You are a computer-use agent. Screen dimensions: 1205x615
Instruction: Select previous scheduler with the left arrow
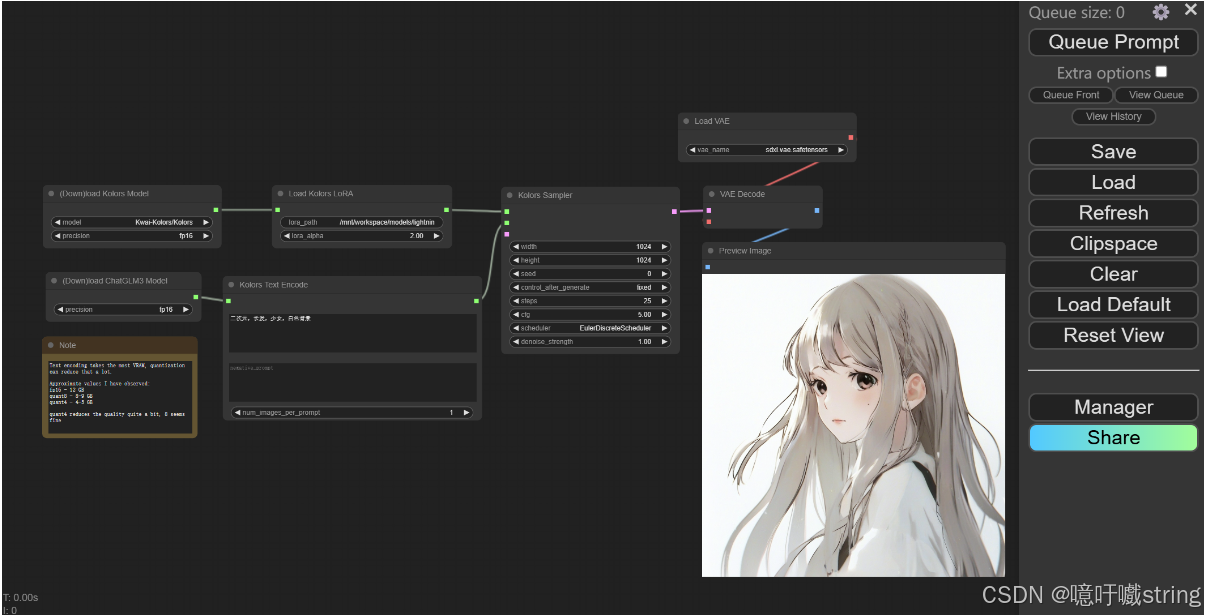coord(516,328)
